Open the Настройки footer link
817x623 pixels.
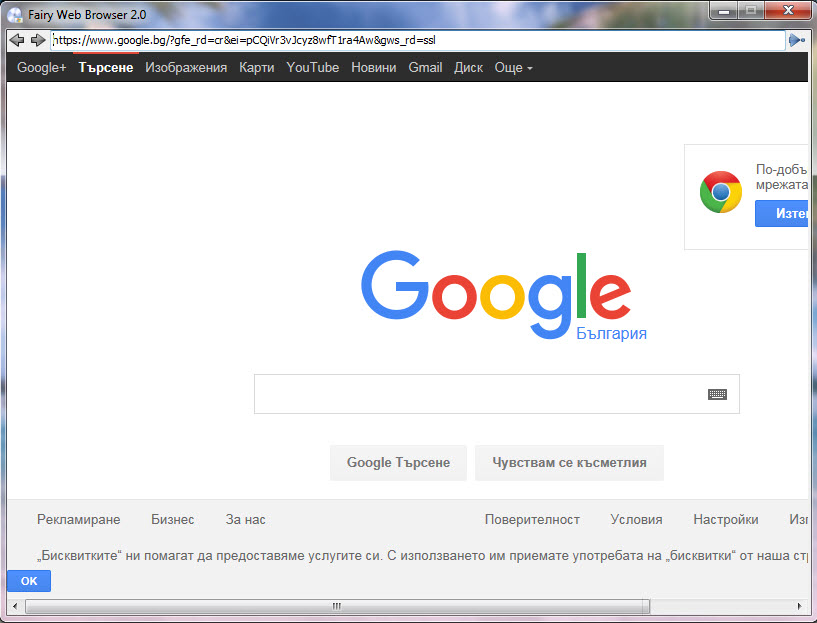click(x=726, y=519)
